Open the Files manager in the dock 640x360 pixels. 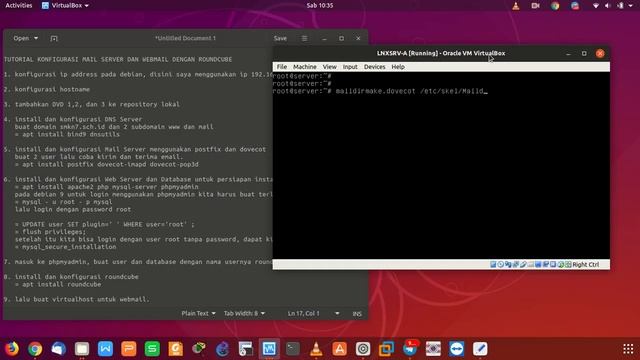tap(82, 349)
